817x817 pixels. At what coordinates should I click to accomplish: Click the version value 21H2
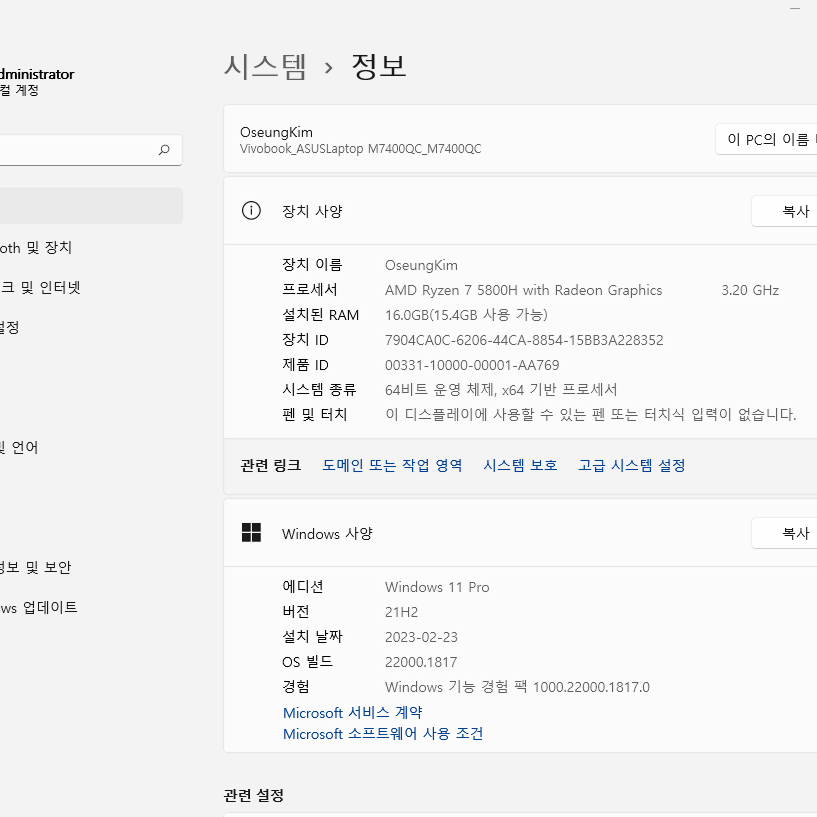coord(401,612)
